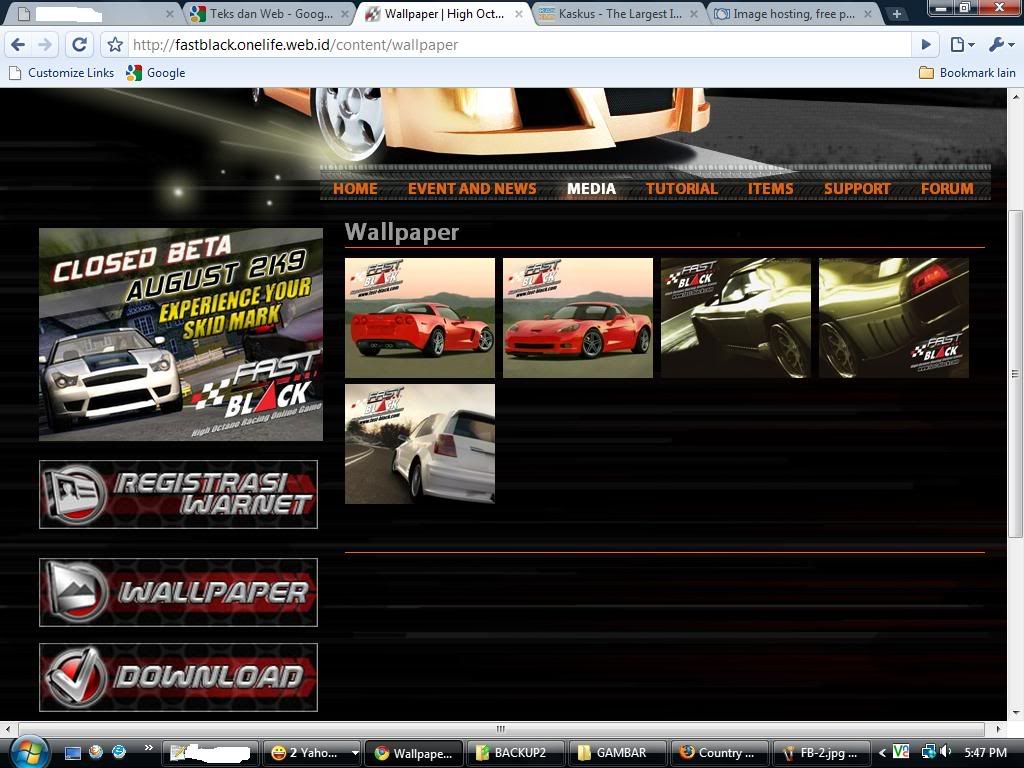
Task: Visit the FORUM link
Action: coord(947,189)
